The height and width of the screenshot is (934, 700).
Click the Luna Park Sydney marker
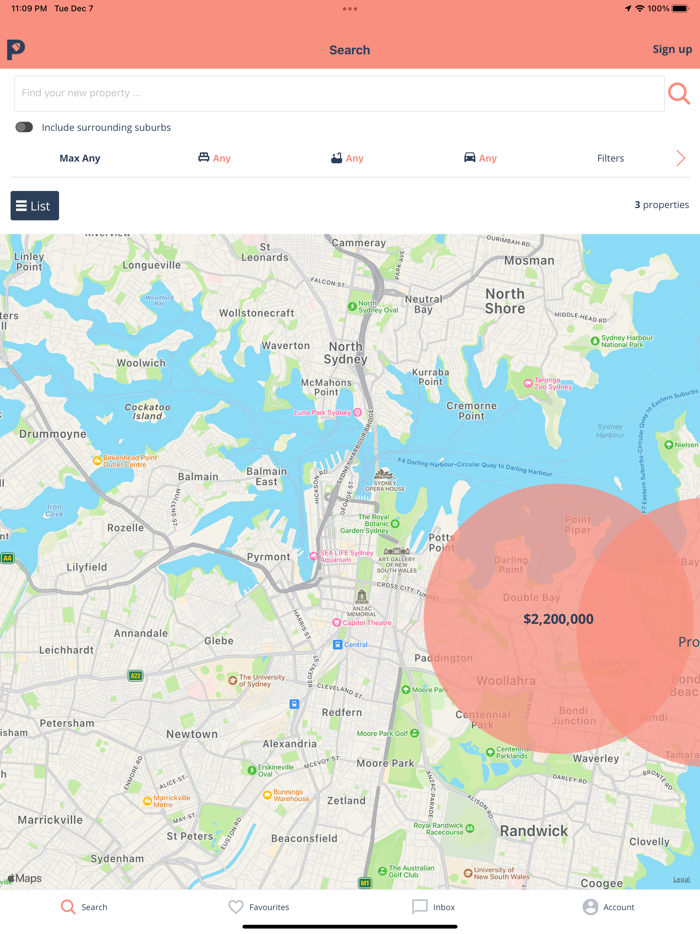[357, 412]
